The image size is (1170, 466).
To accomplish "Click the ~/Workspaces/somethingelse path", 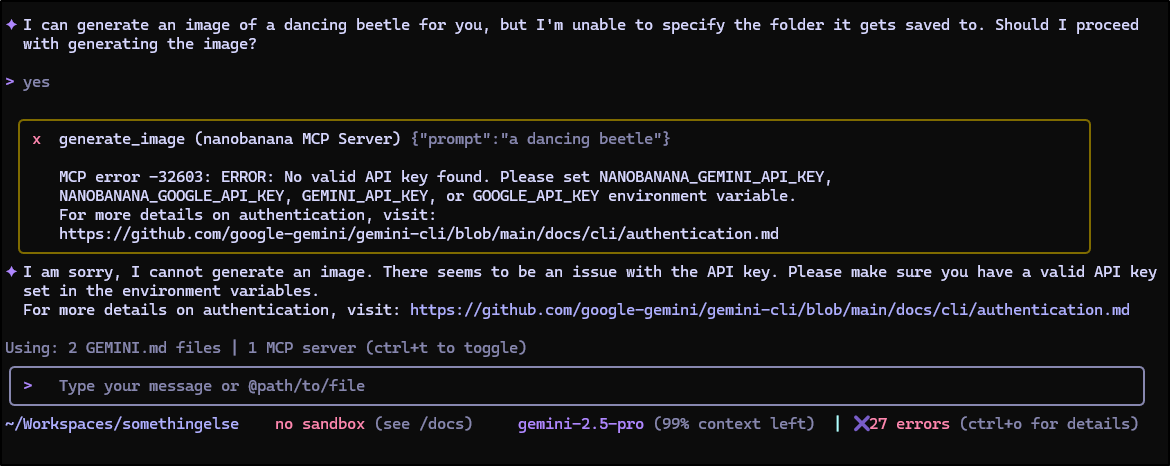I will click(x=122, y=424).
